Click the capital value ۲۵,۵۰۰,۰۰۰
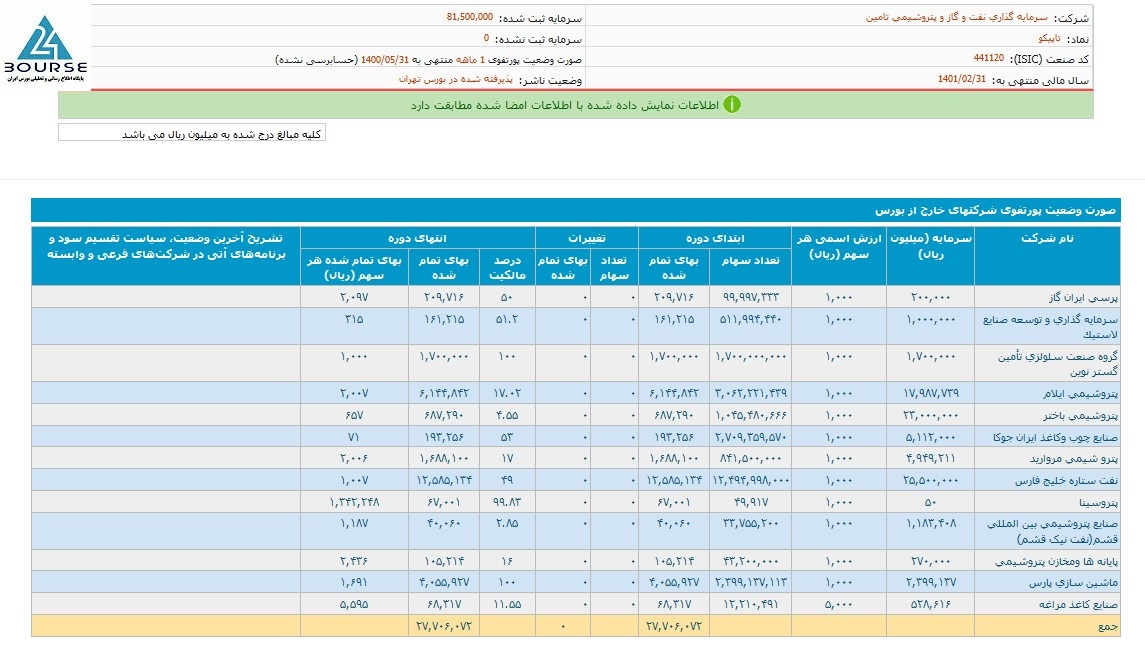The height and width of the screenshot is (648, 1145). 930,480
